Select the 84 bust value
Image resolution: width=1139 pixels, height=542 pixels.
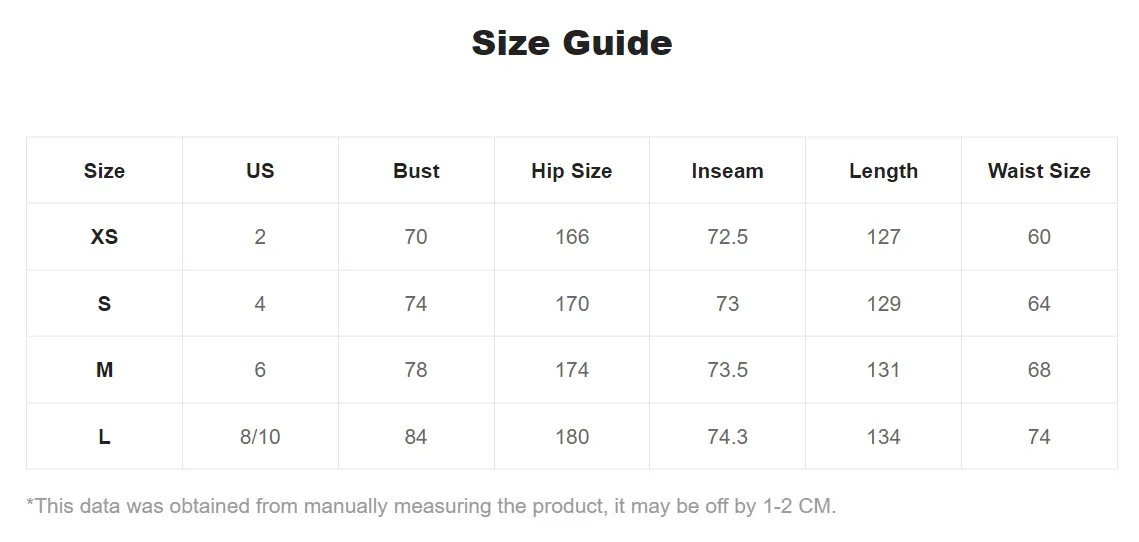(416, 437)
